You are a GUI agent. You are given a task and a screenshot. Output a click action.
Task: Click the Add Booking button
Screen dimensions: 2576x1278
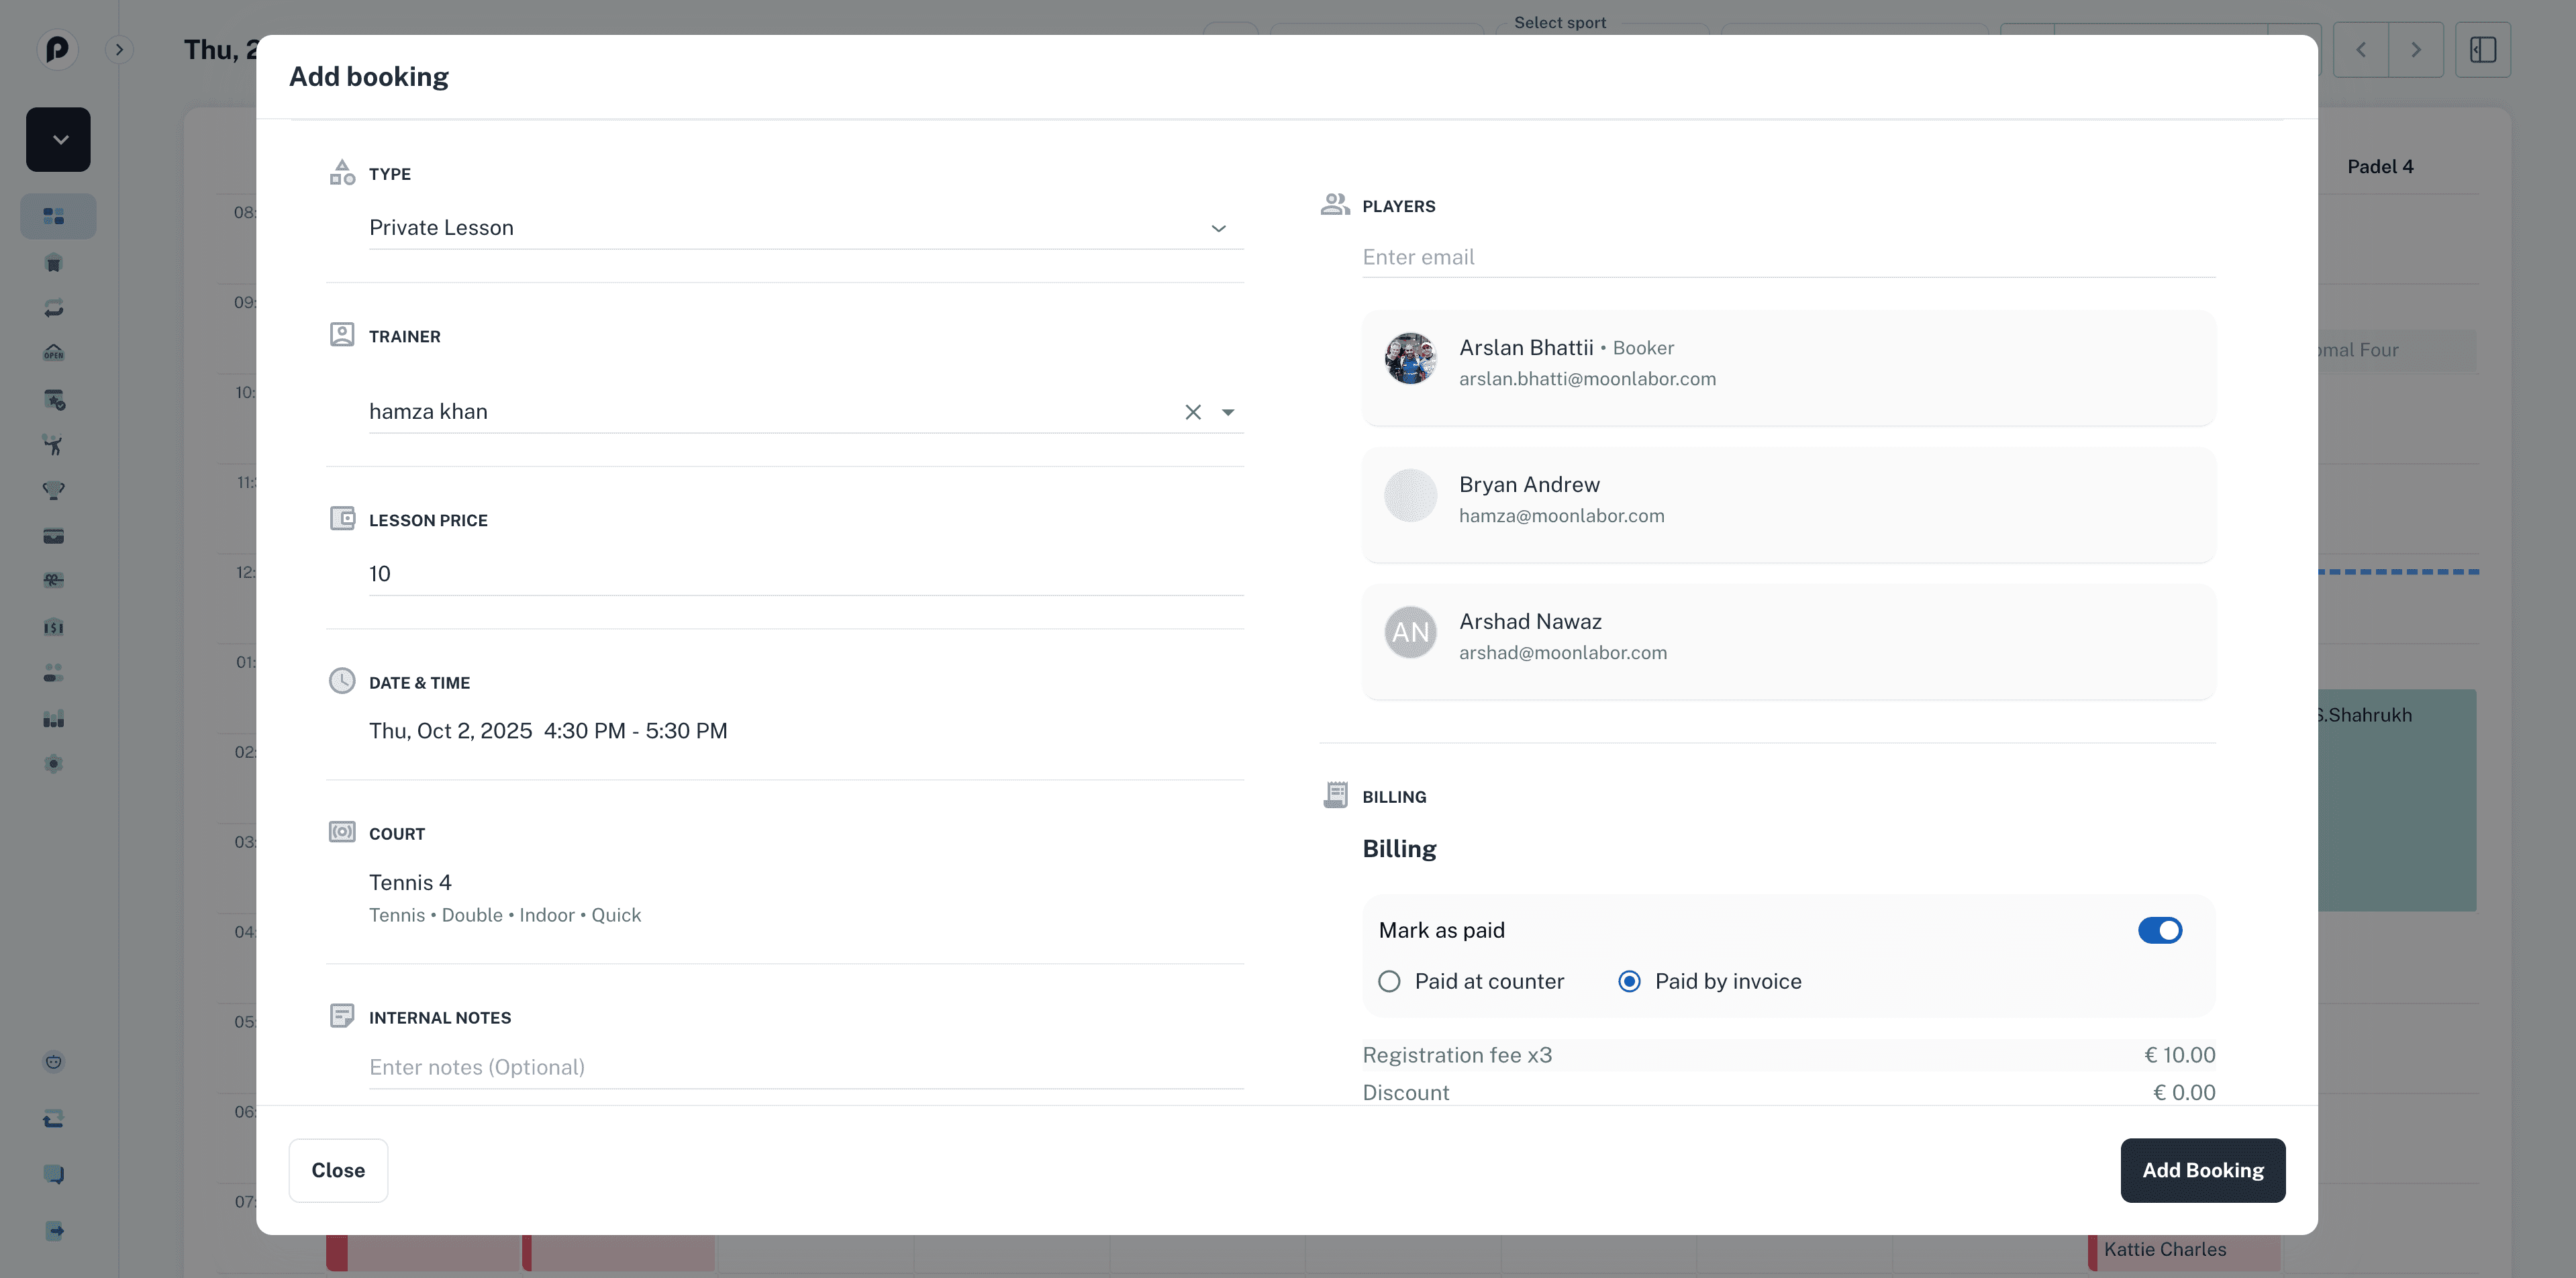[2202, 1170]
